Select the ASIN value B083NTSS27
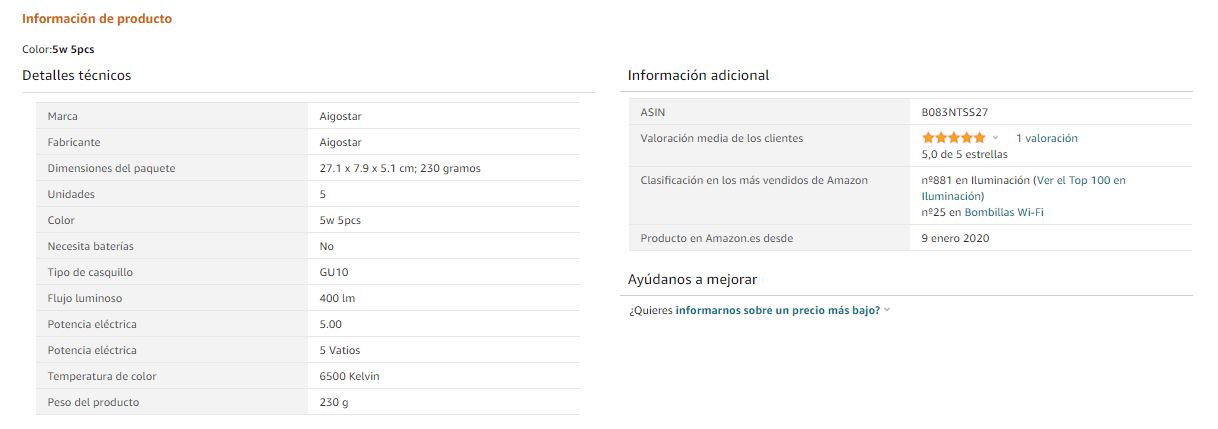This screenshot has width=1218, height=429. coord(954,112)
